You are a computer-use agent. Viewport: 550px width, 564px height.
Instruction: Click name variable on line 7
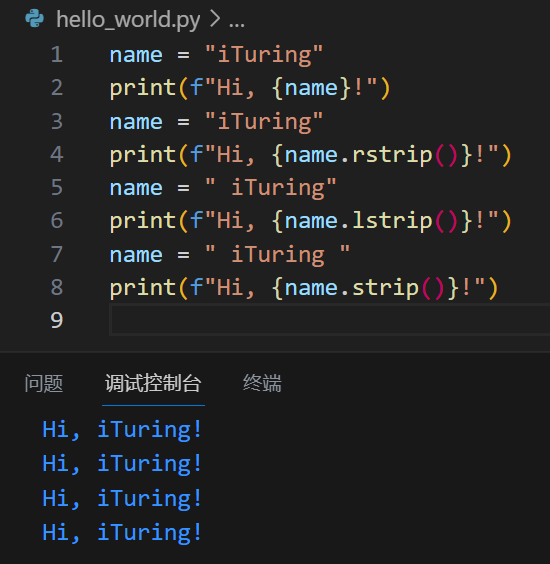click(136, 255)
